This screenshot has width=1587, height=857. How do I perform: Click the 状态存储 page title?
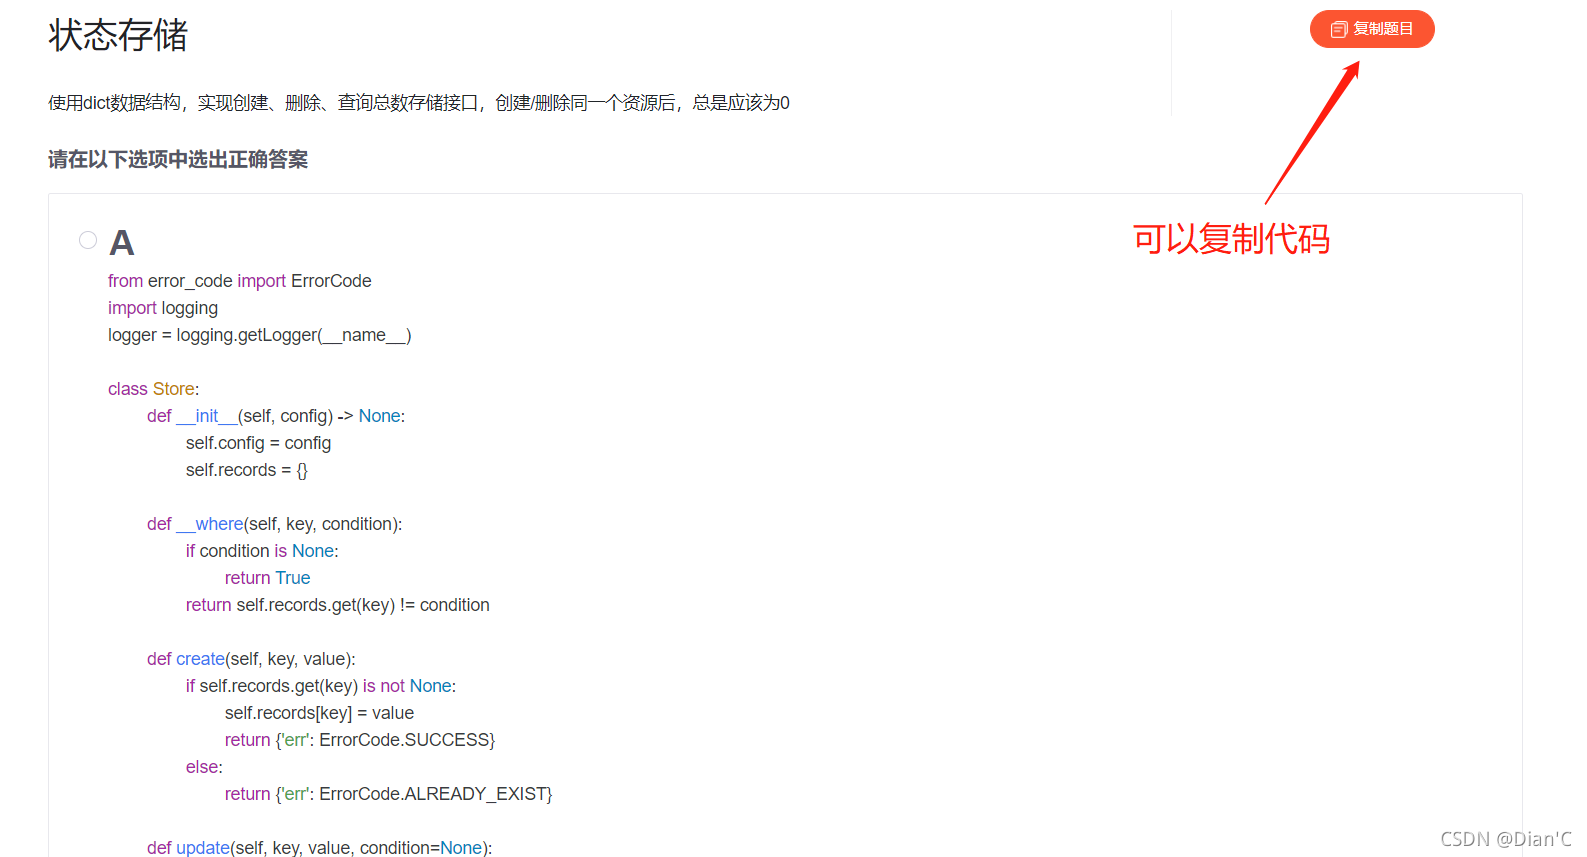click(118, 35)
